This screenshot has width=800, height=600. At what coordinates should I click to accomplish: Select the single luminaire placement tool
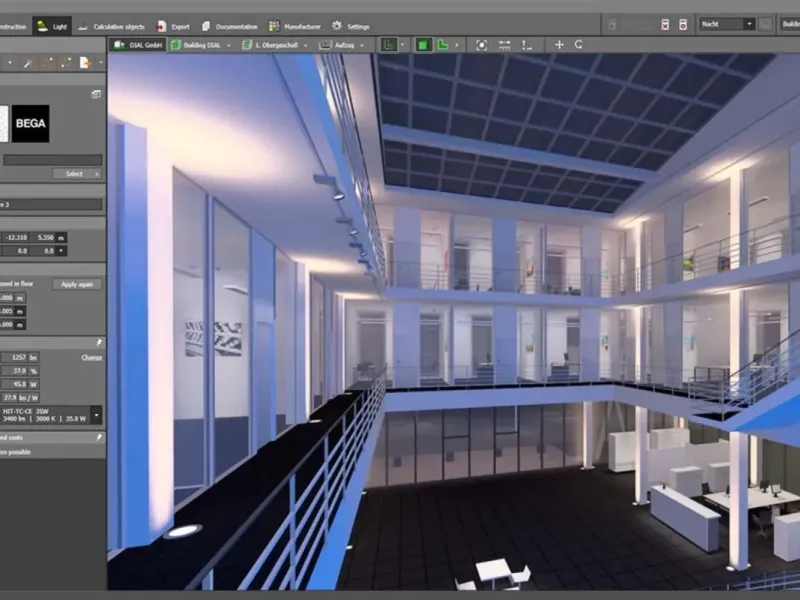click(9, 63)
